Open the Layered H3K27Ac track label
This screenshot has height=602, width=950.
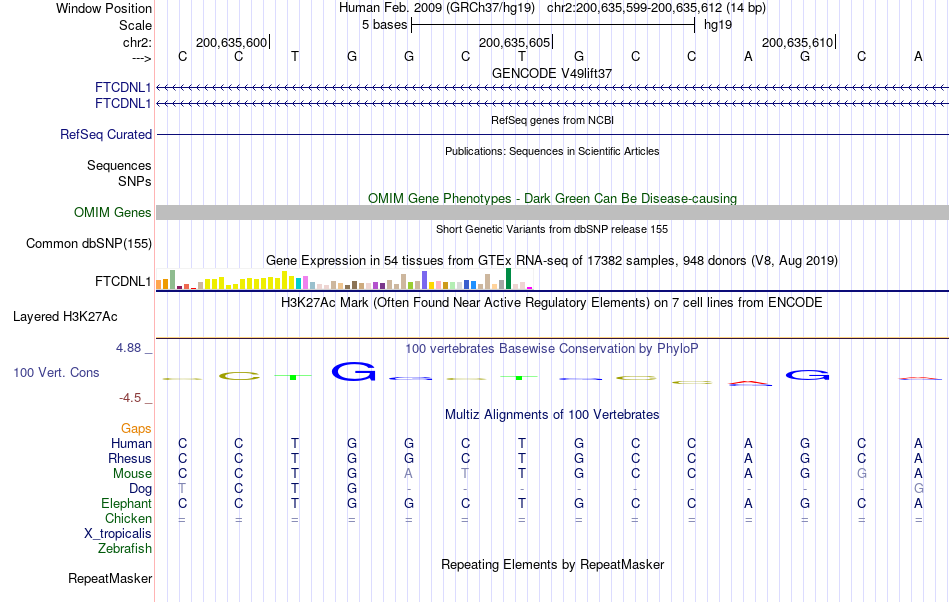tap(65, 317)
